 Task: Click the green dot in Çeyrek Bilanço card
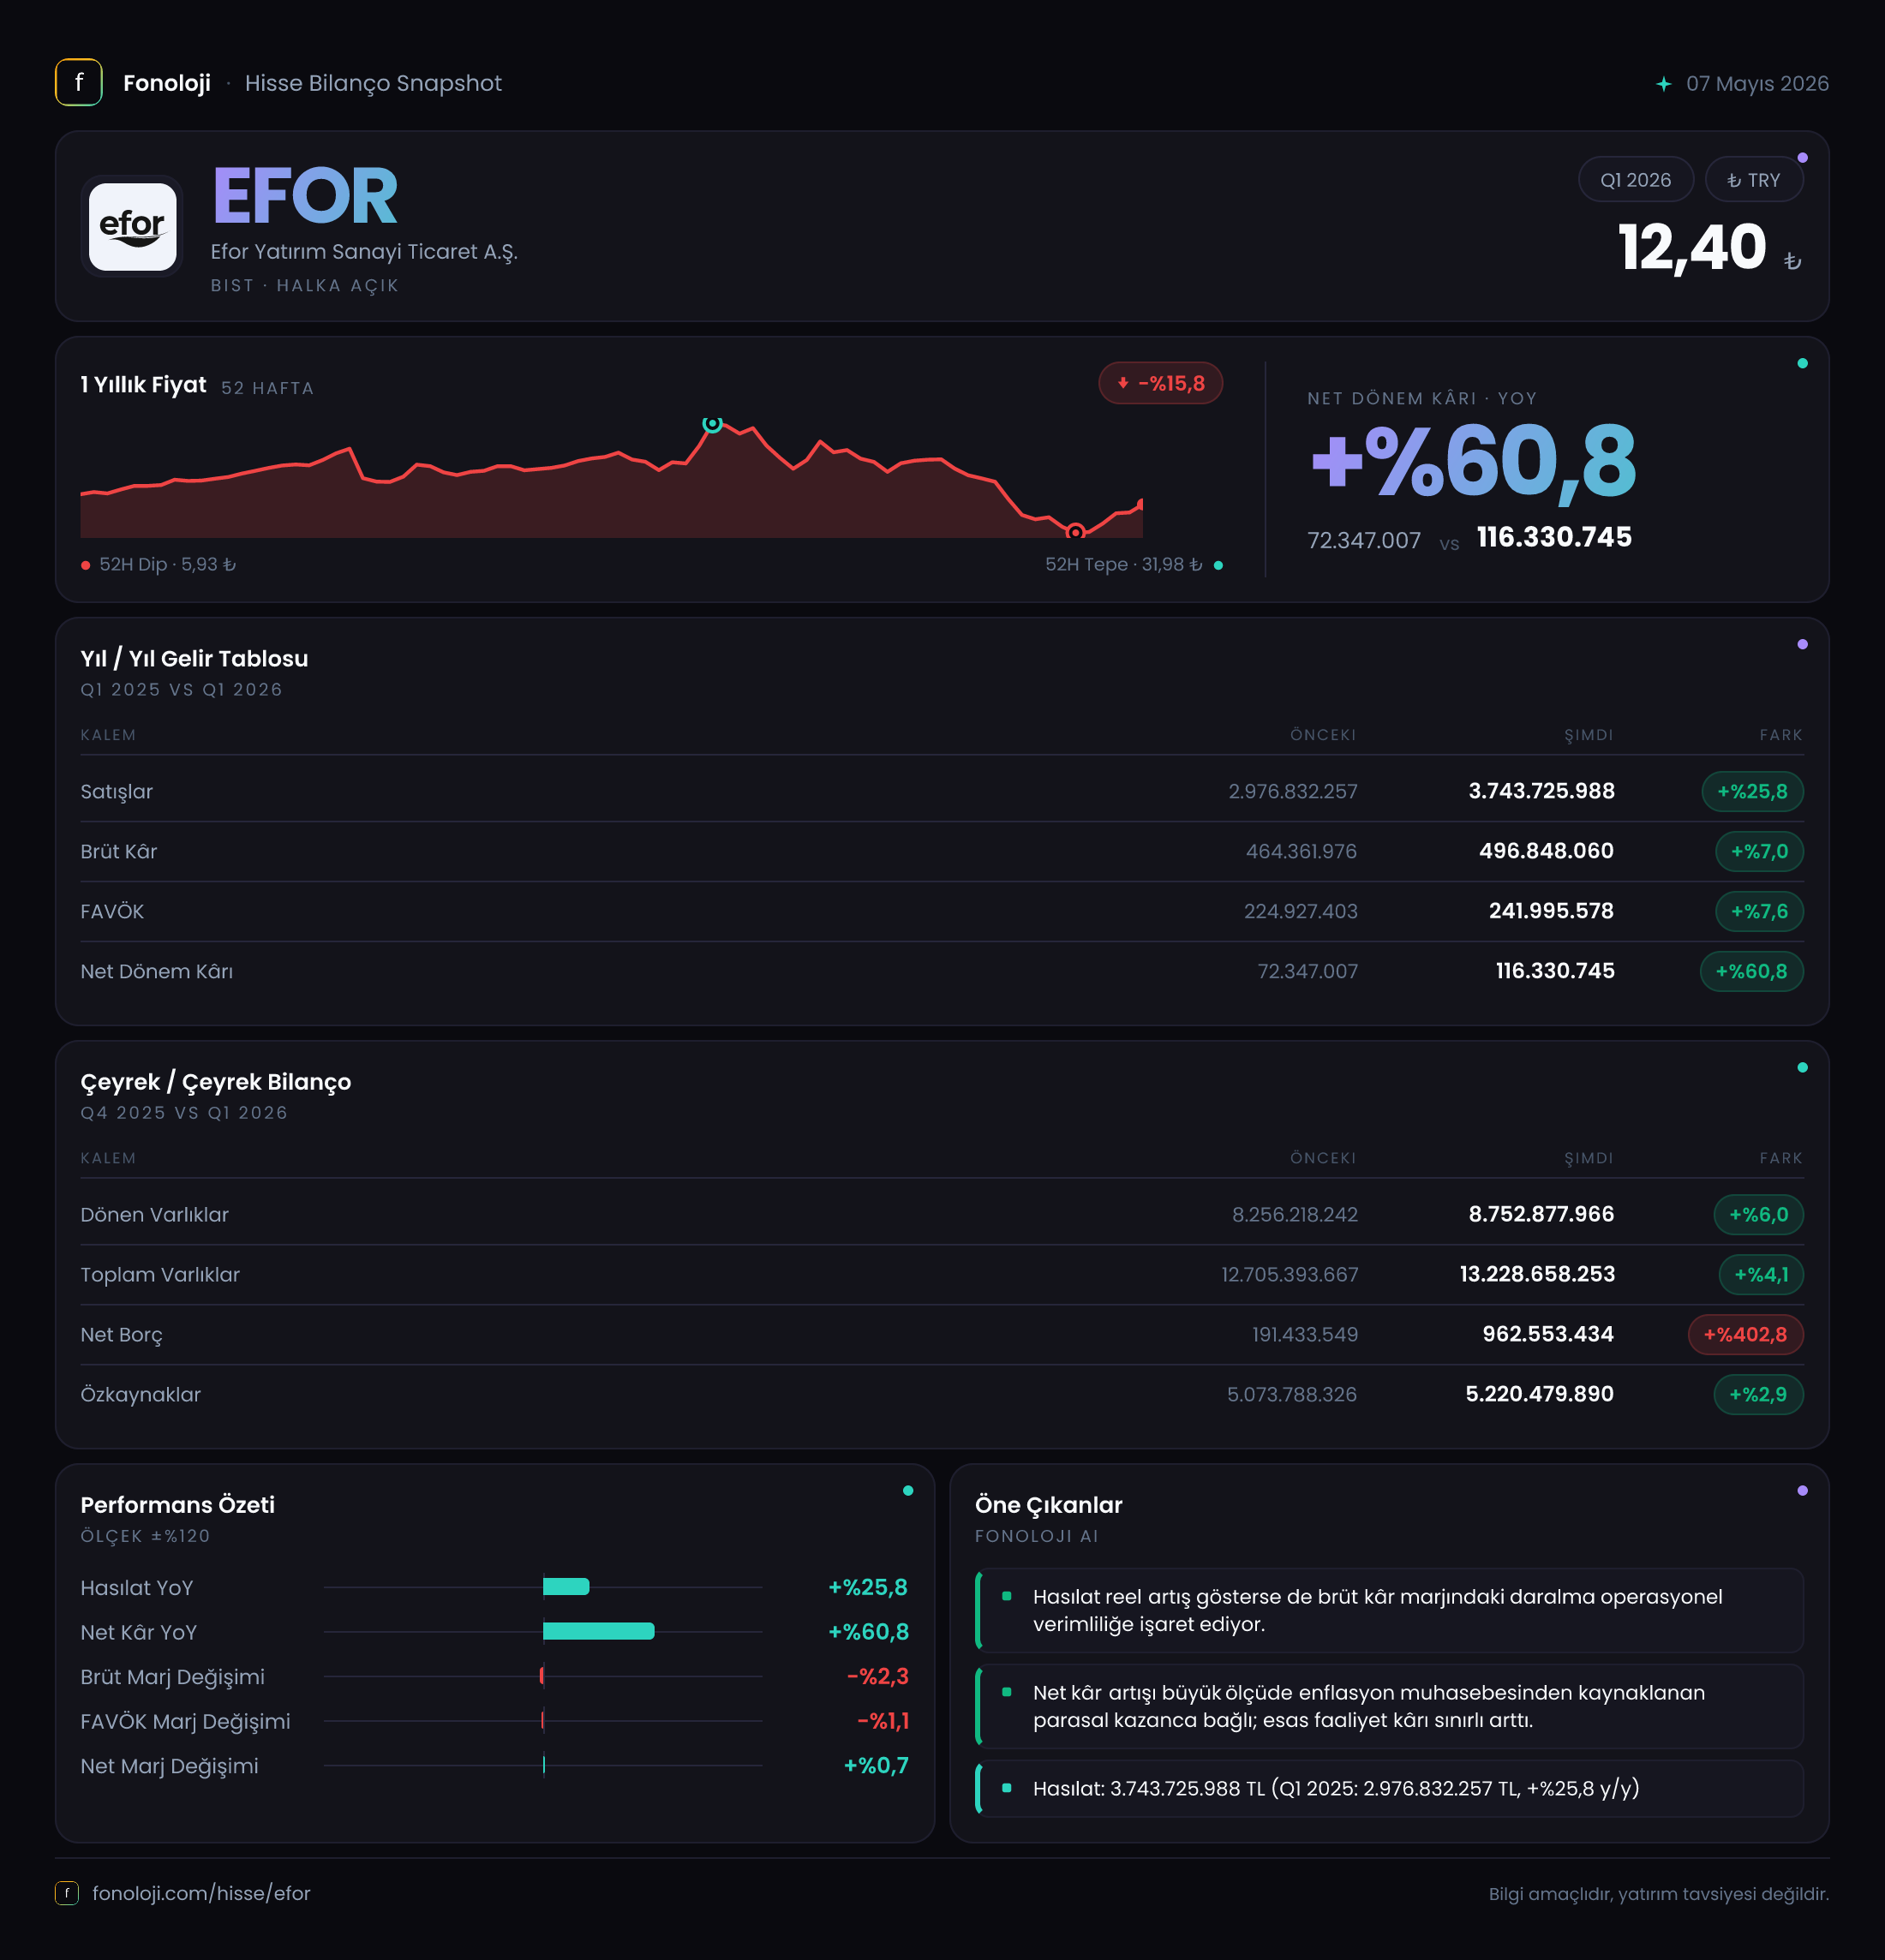coord(1802,1067)
